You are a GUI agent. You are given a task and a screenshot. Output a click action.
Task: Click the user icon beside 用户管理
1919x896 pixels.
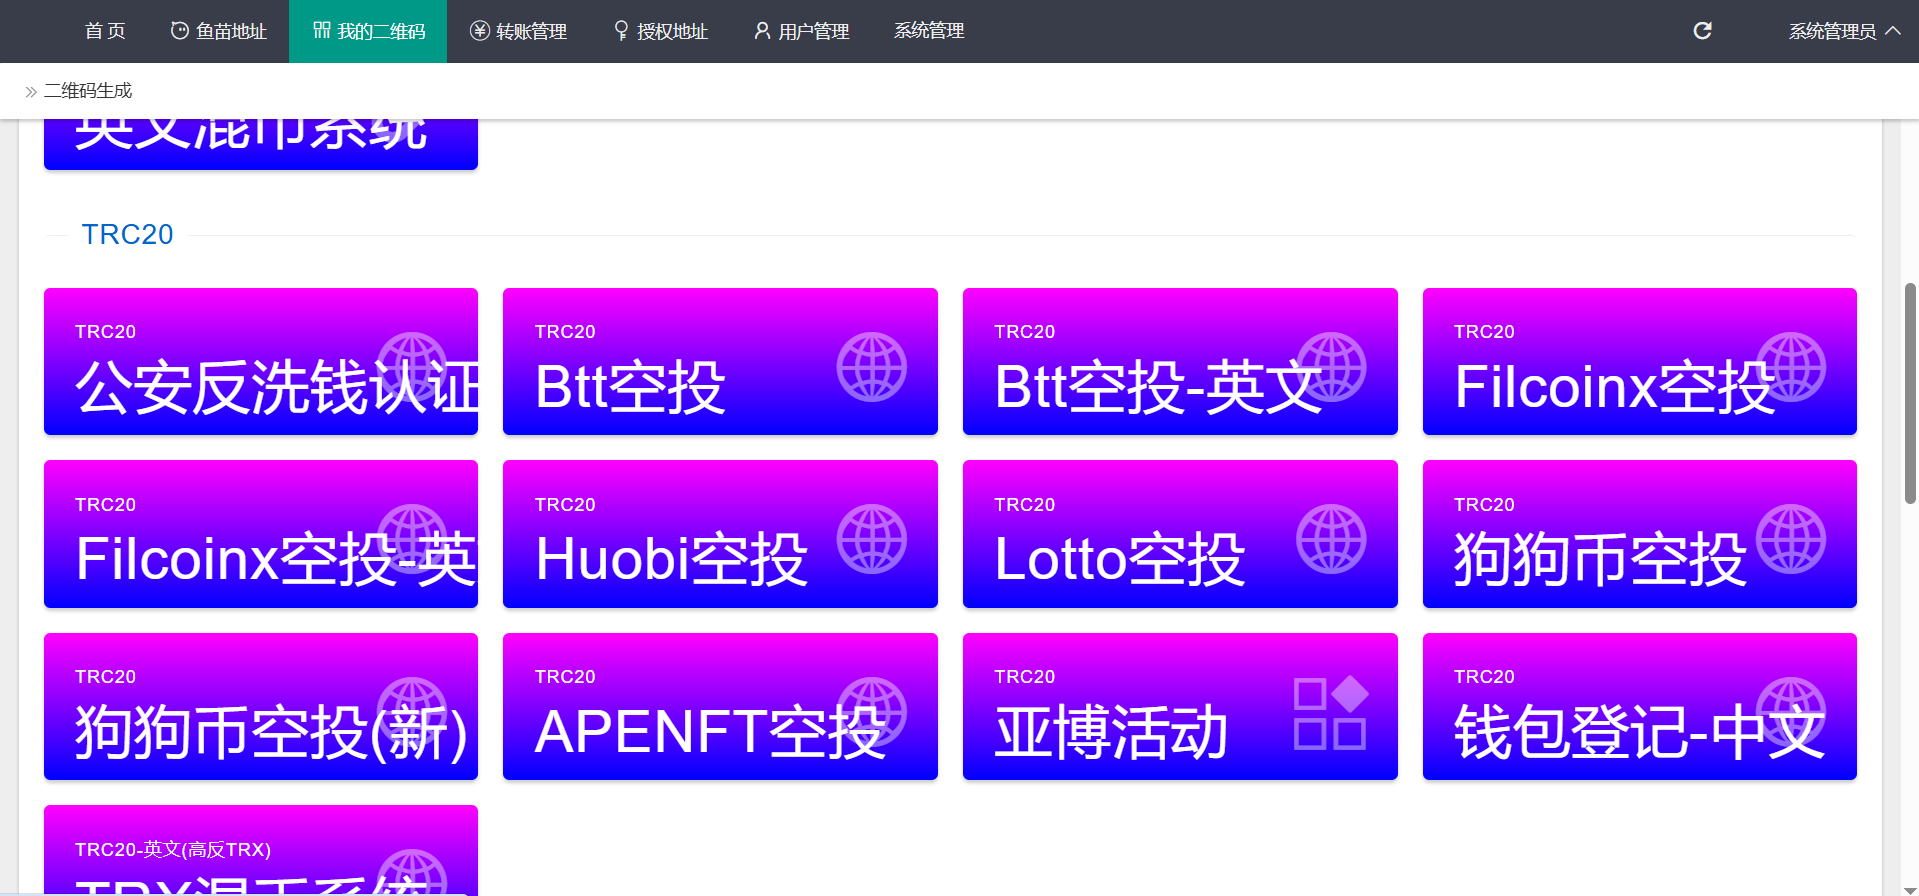point(762,31)
